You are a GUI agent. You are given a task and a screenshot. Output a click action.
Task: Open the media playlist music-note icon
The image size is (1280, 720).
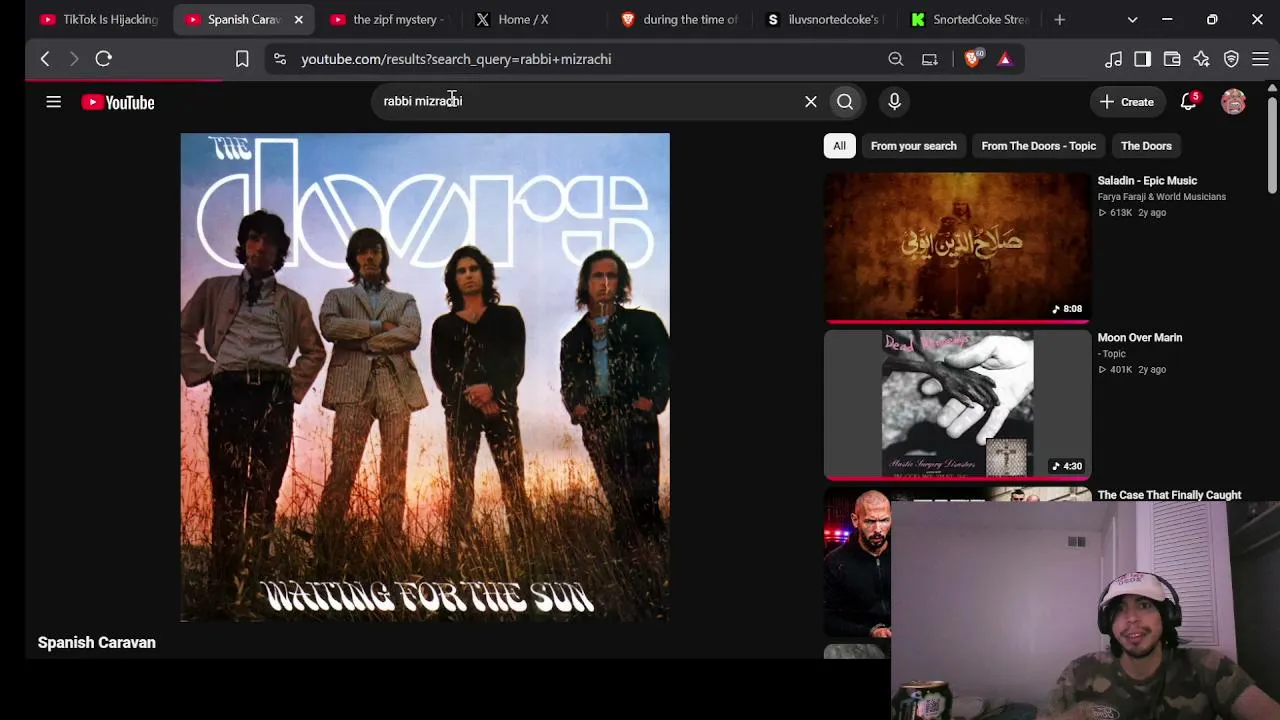tap(1113, 59)
